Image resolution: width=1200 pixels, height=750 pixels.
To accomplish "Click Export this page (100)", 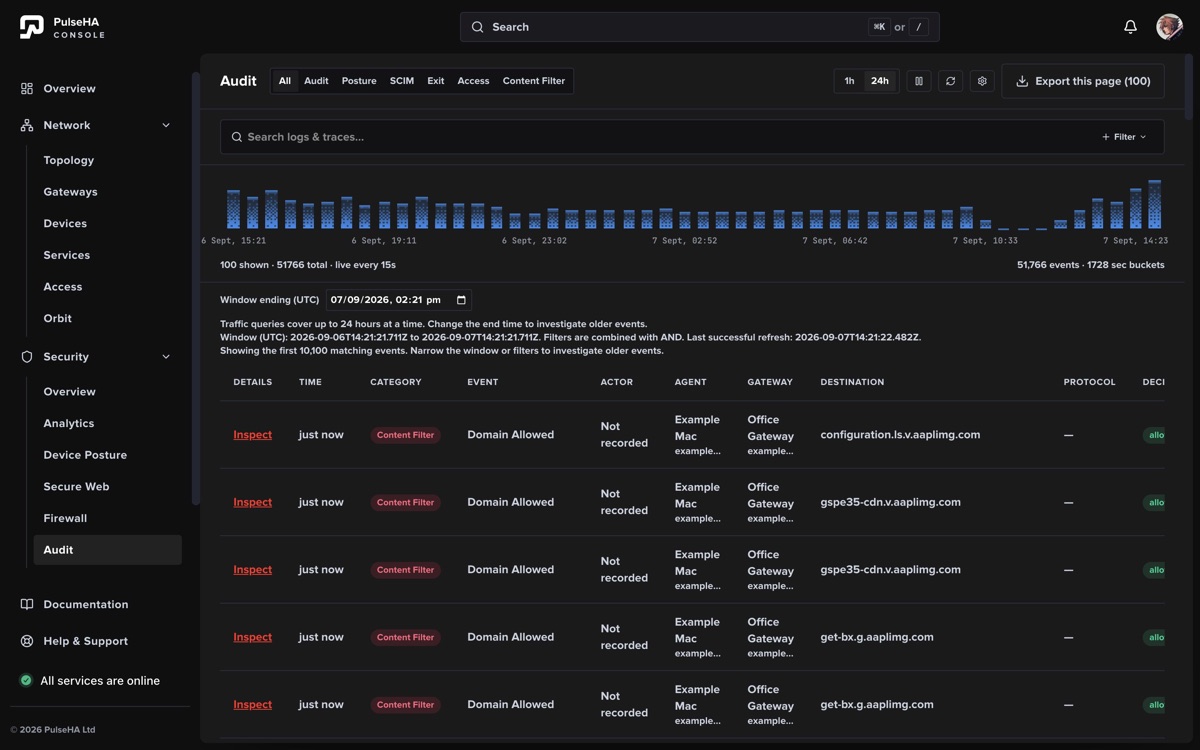I will pos(1083,81).
